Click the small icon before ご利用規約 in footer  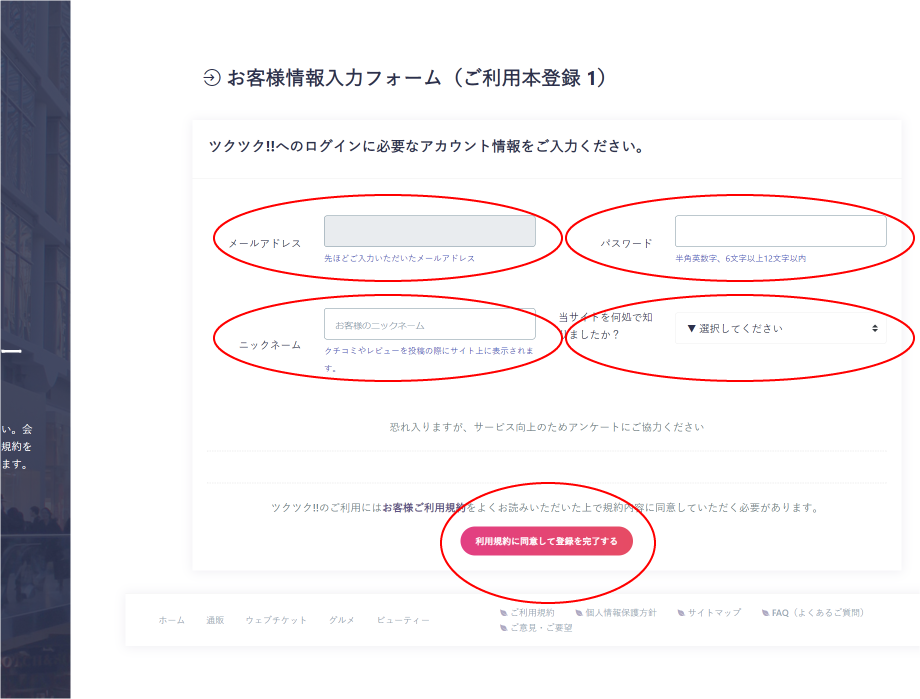(x=503, y=613)
